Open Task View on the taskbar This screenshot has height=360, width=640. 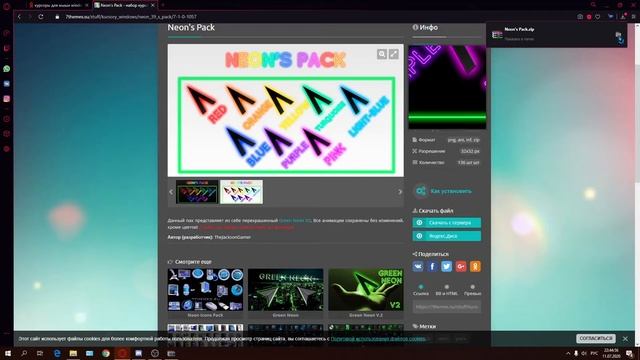pyautogui.click(x=40, y=353)
